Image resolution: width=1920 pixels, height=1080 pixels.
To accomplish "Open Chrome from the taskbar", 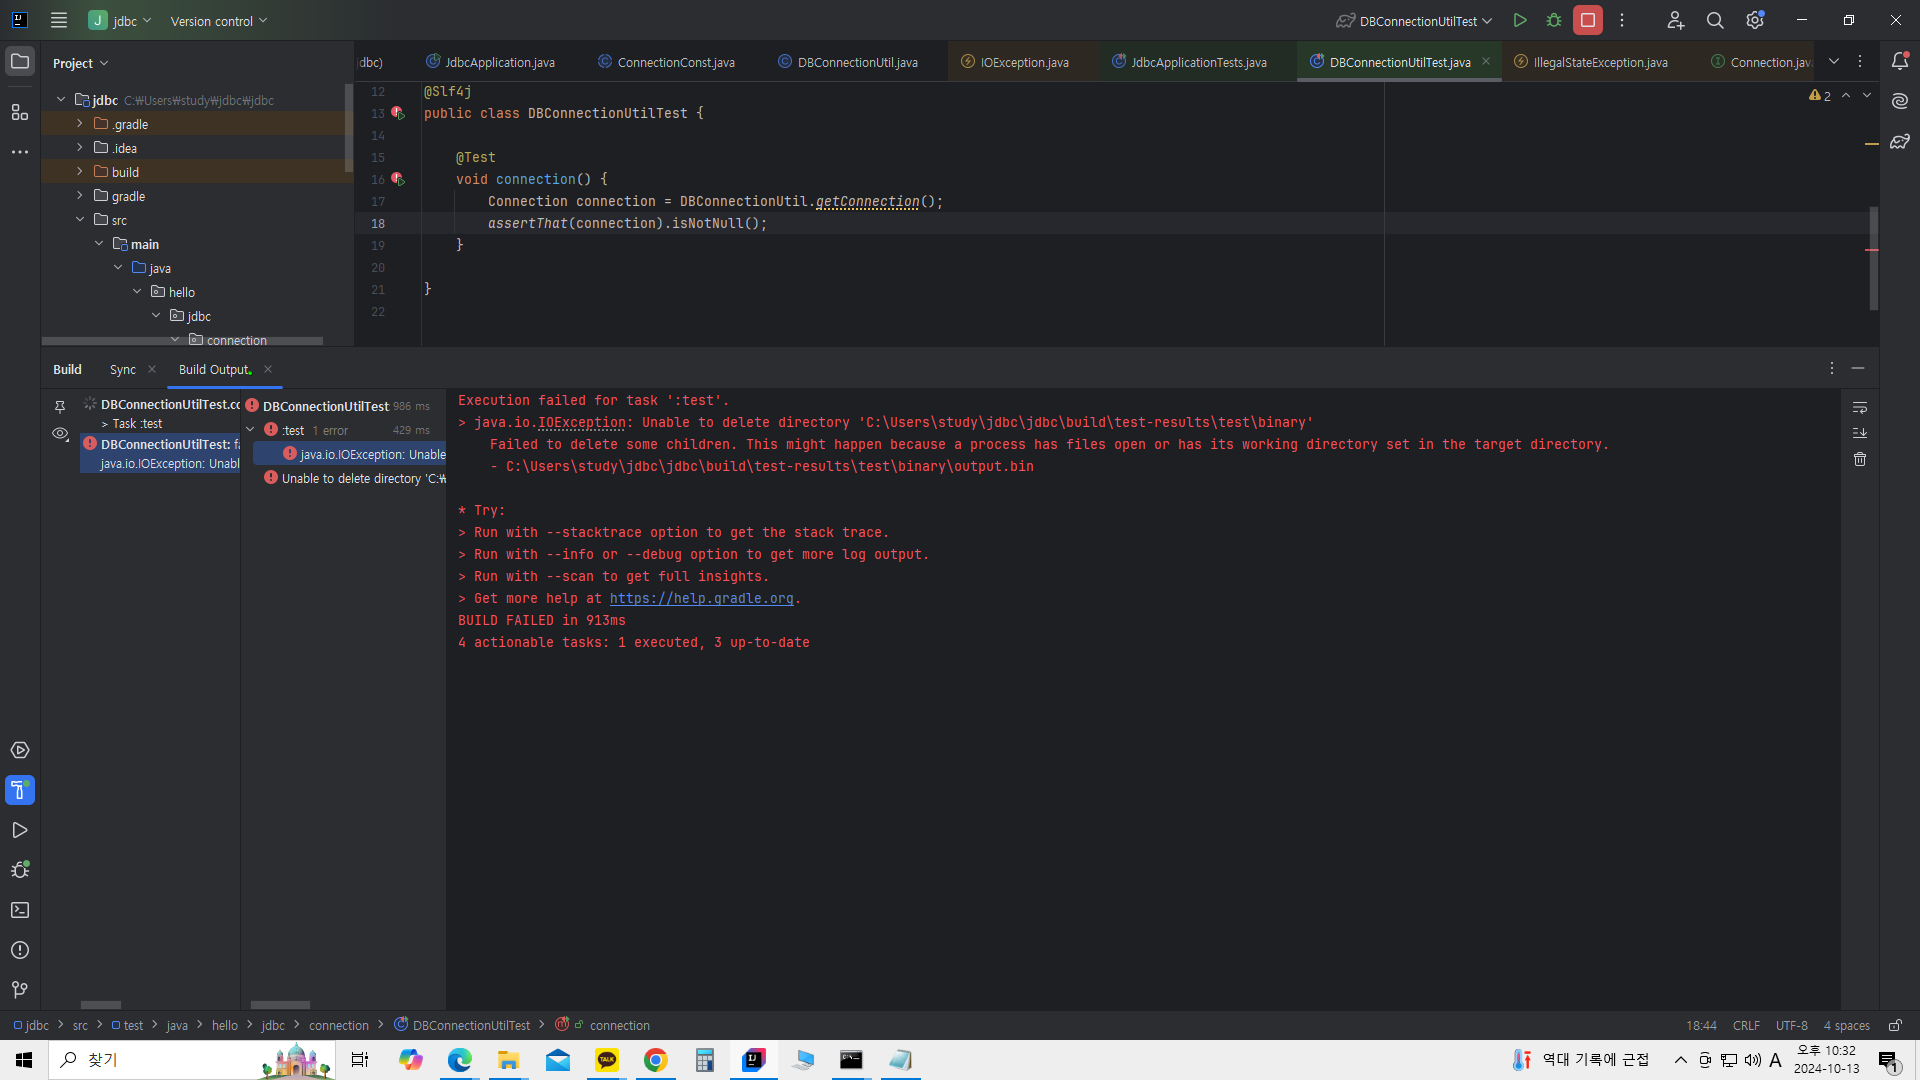I will point(655,1060).
